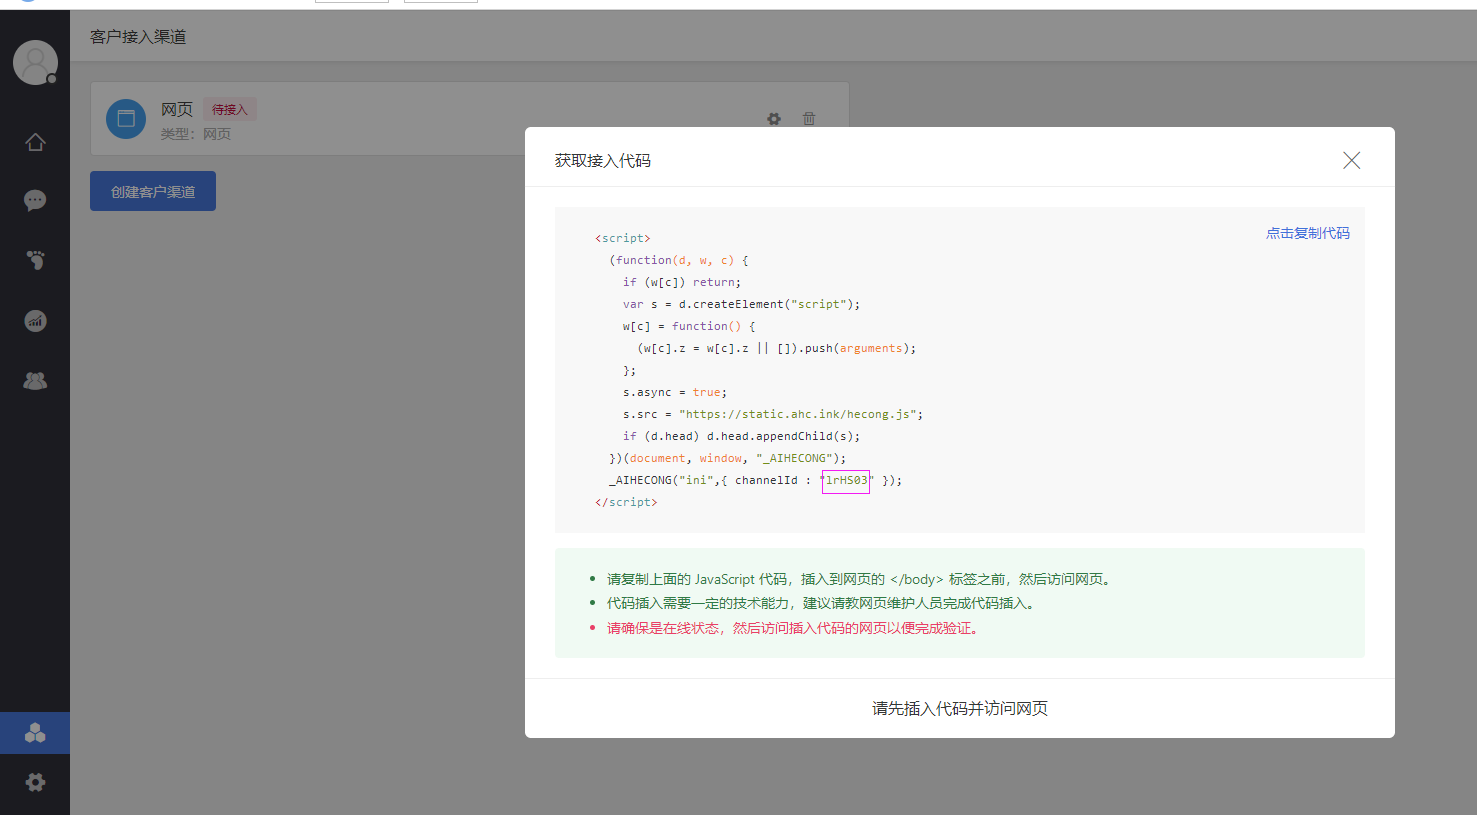Click the user avatar in sidebar

coord(35,63)
